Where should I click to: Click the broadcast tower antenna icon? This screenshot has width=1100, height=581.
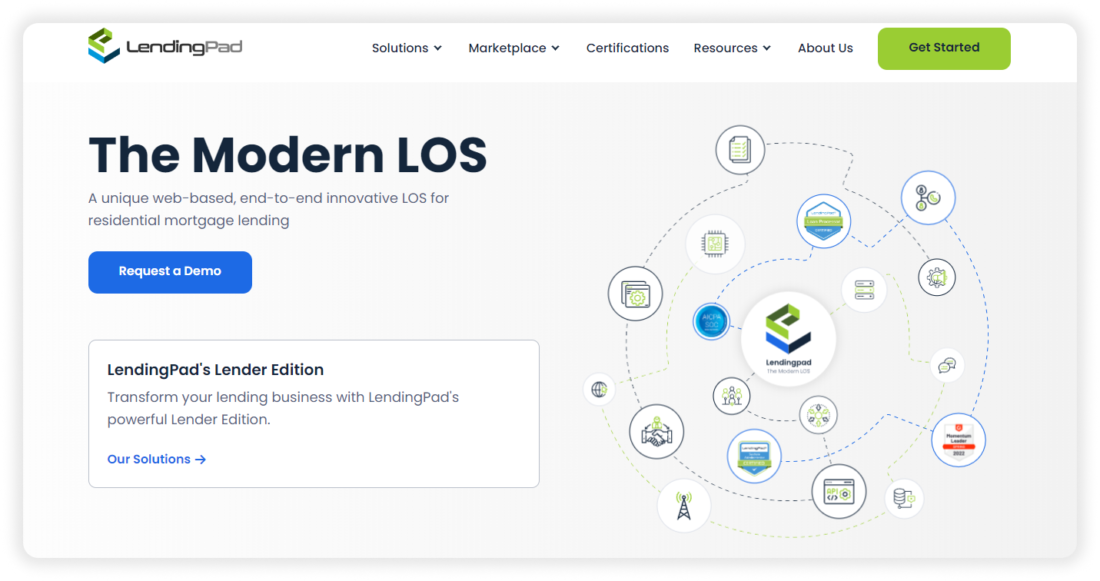[685, 507]
